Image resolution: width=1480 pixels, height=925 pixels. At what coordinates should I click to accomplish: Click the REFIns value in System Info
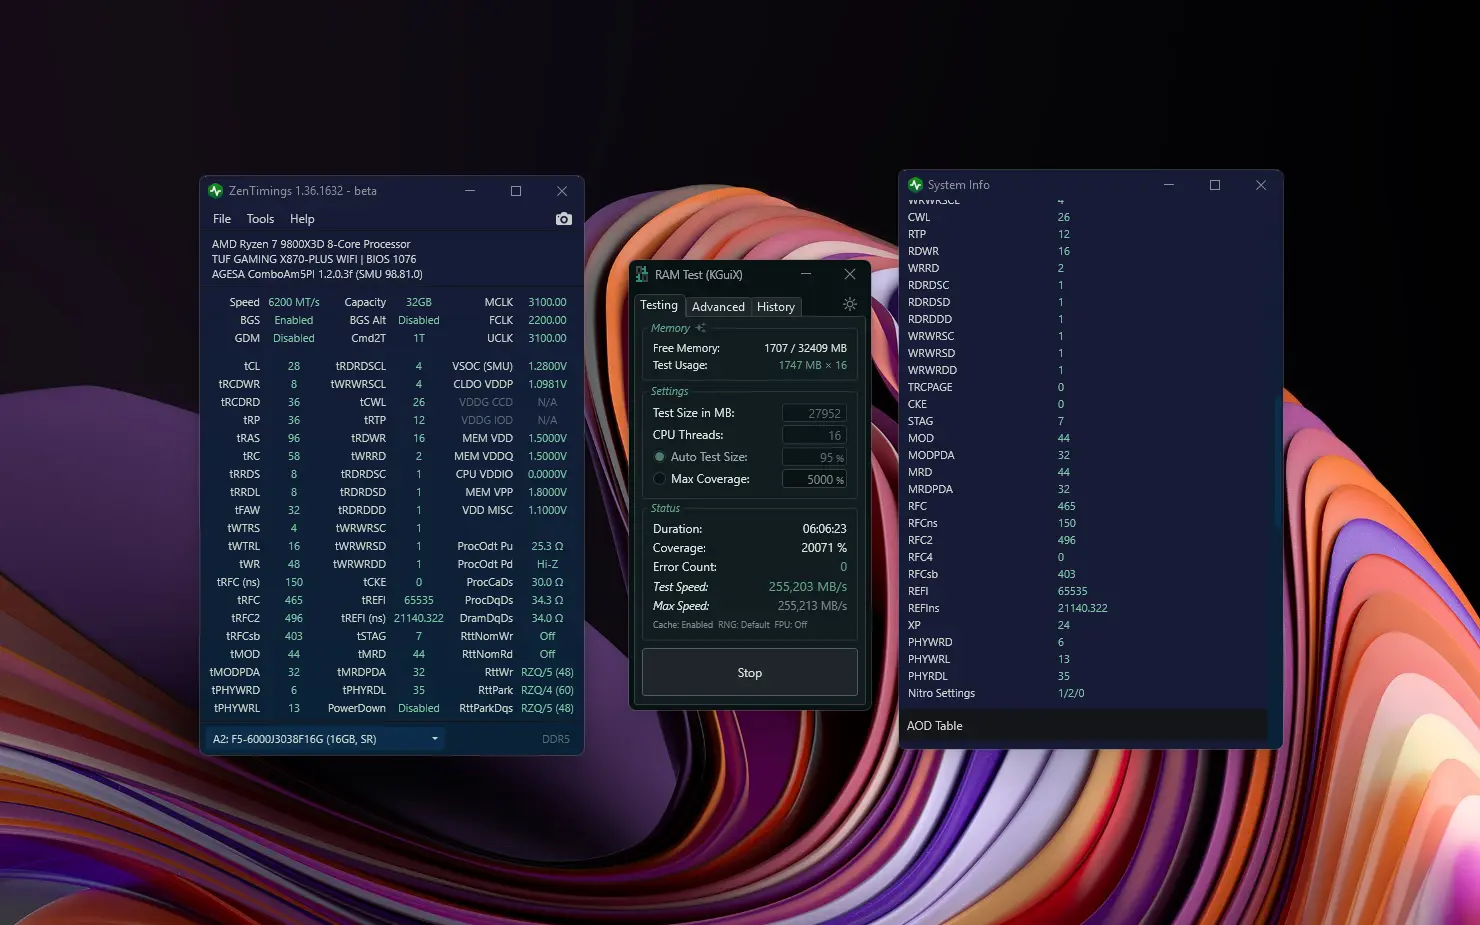[1083, 608]
